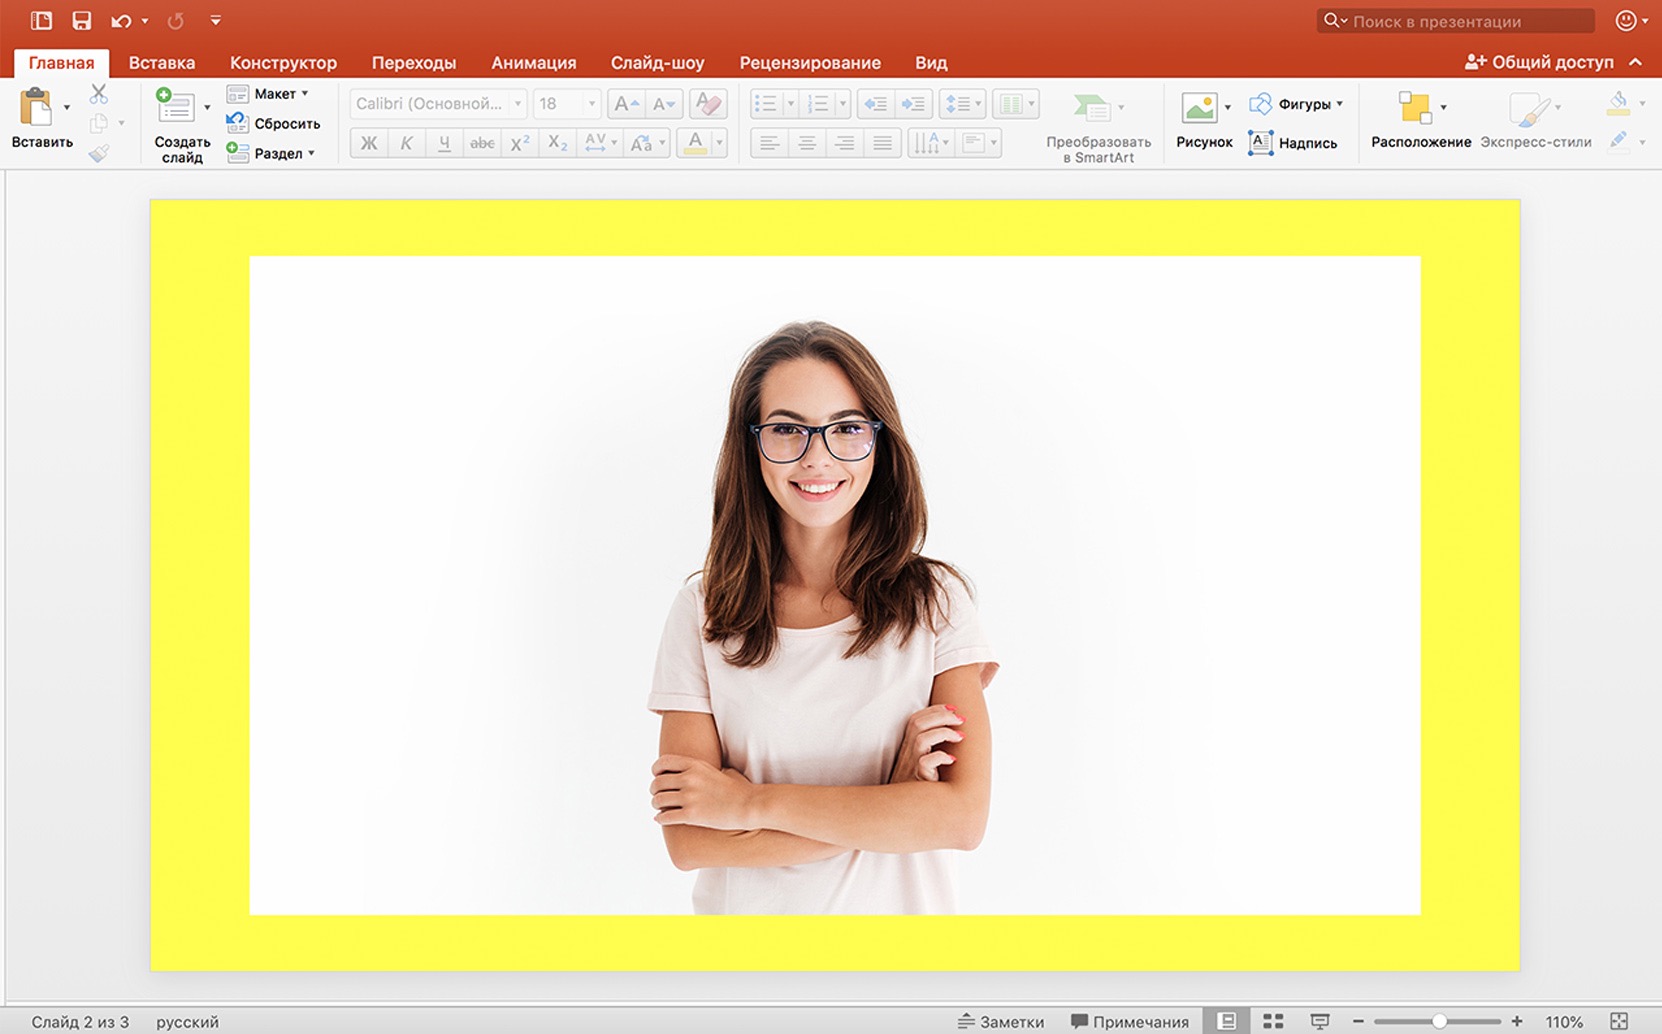Click the shape outline pen icon
Screen dimensions: 1662x1034
(x=1618, y=141)
